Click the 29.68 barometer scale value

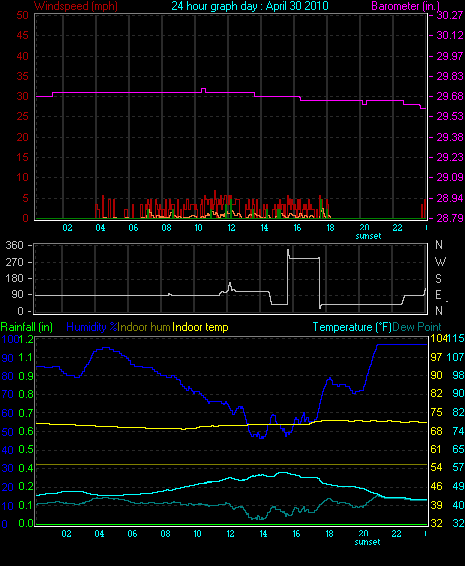(x=450, y=96)
